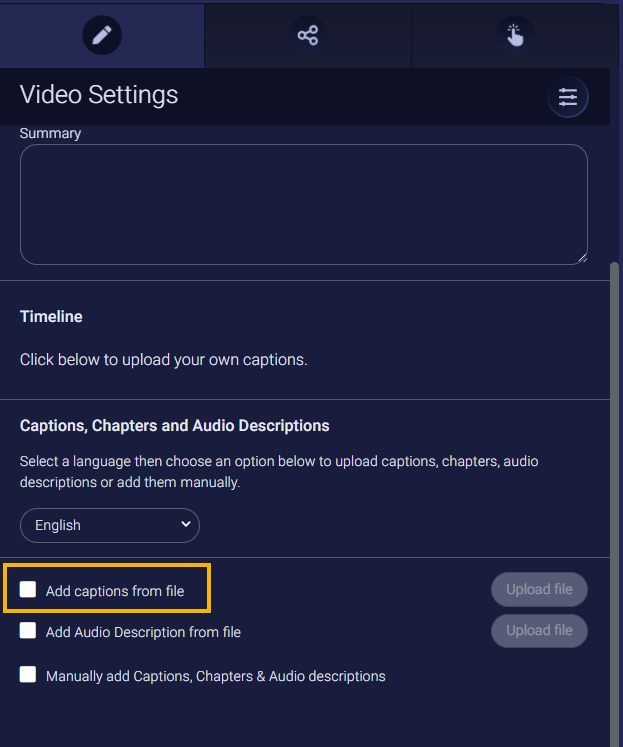Click the Timeline section heading
The width and height of the screenshot is (623, 747).
[51, 317]
